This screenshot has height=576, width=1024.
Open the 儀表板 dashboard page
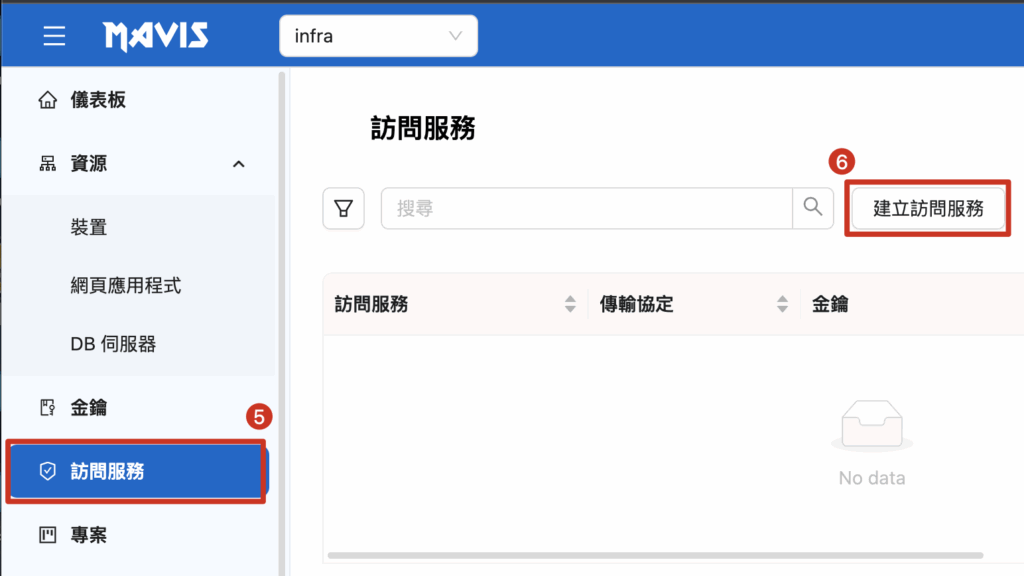tap(98, 100)
